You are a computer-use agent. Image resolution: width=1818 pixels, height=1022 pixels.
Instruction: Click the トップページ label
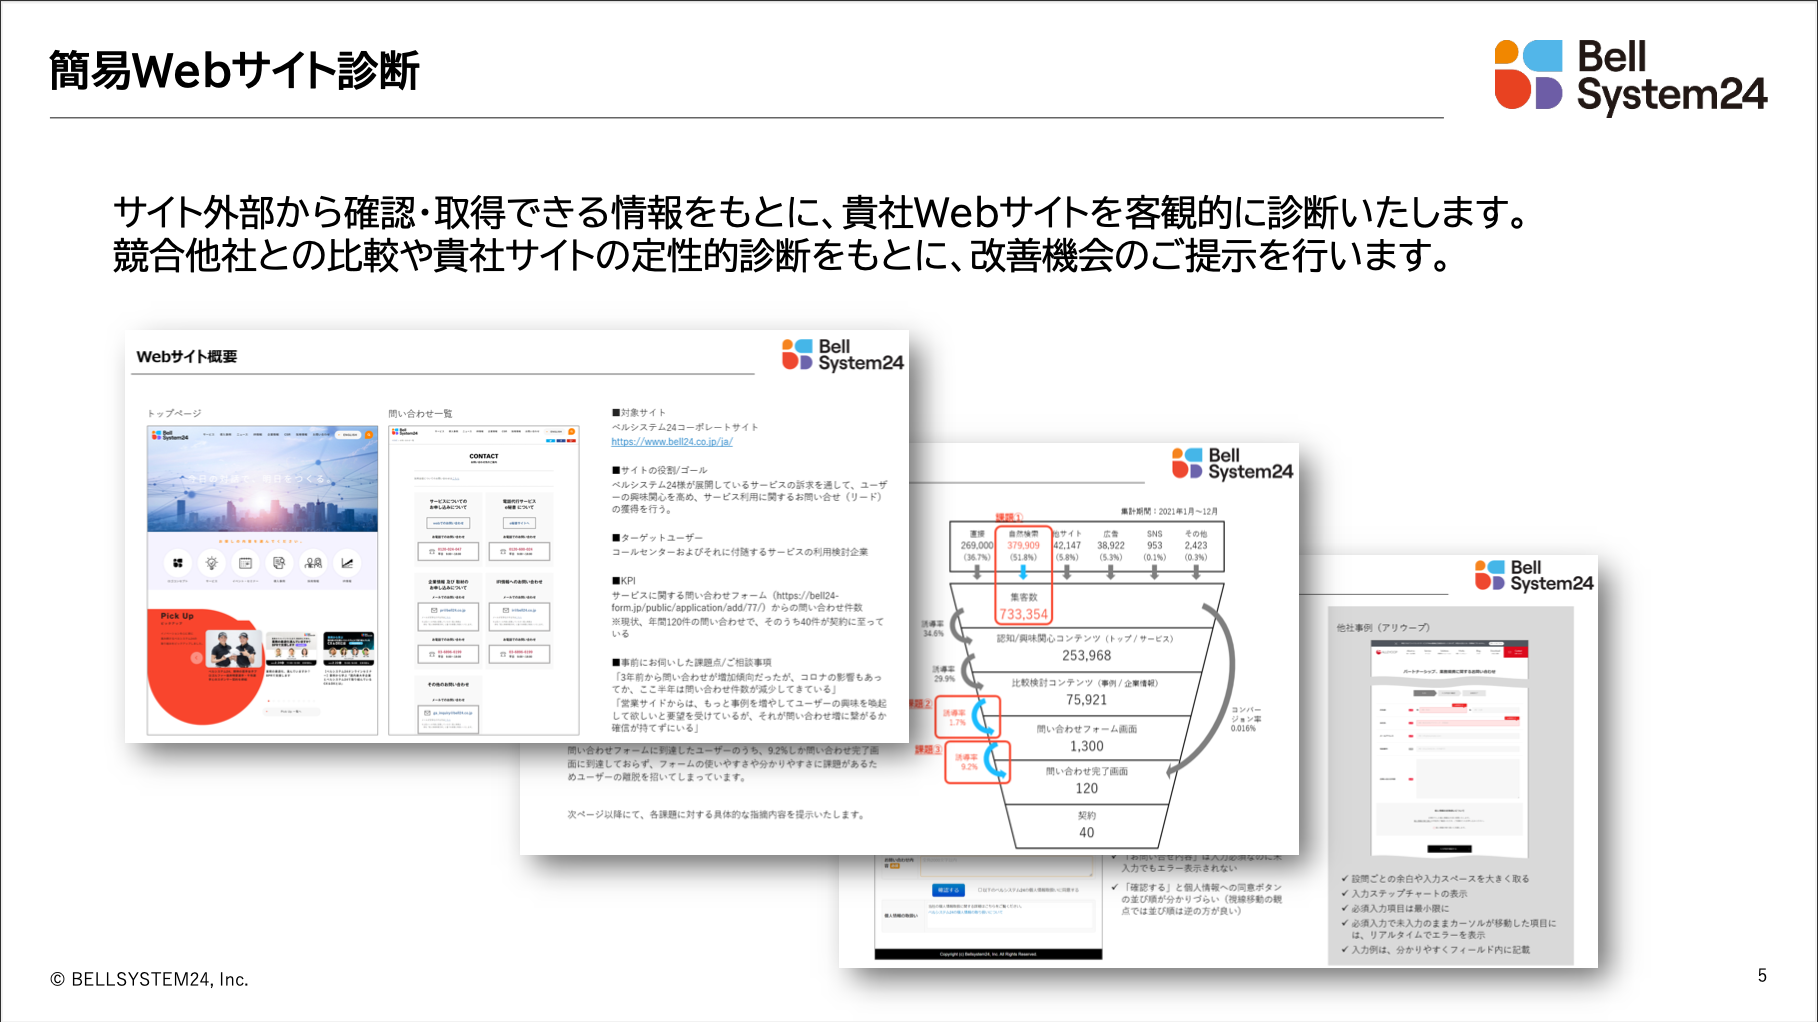pos(175,413)
